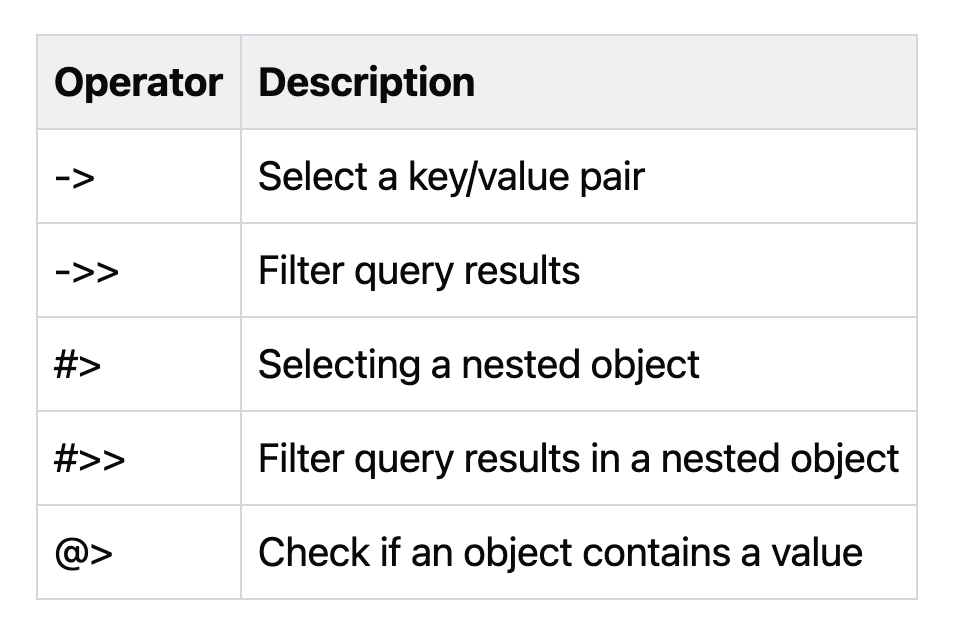The image size is (966, 628).
Task: Click the "Filter query results" description text
Action: [419, 271]
